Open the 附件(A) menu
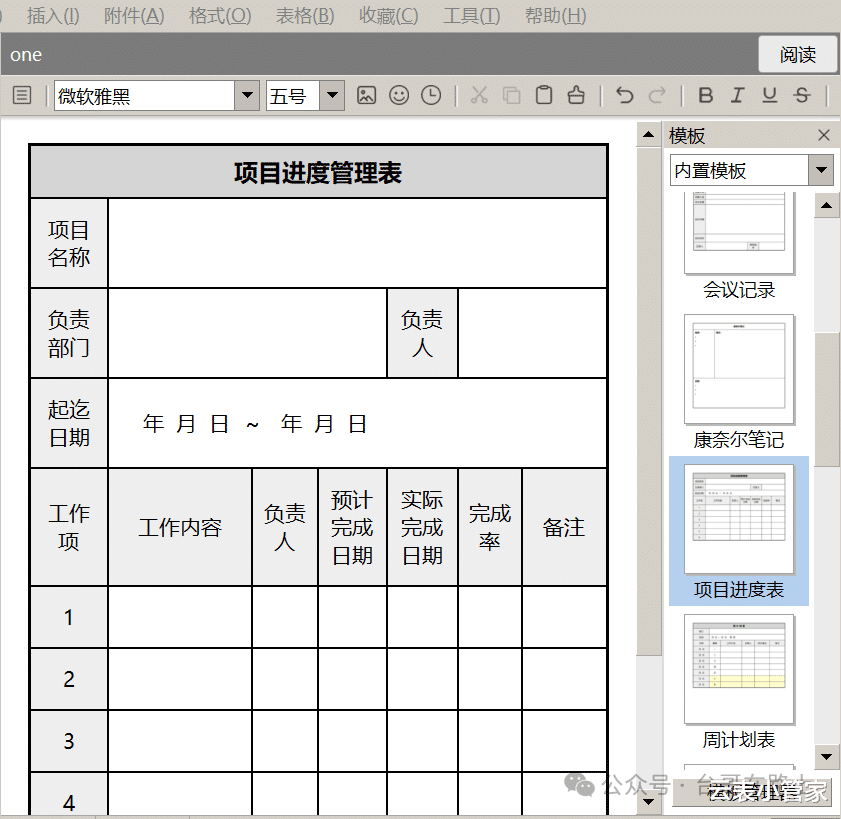 134,16
